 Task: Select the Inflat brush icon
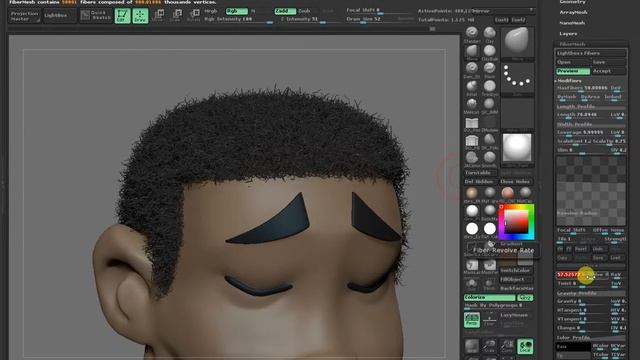[472, 88]
